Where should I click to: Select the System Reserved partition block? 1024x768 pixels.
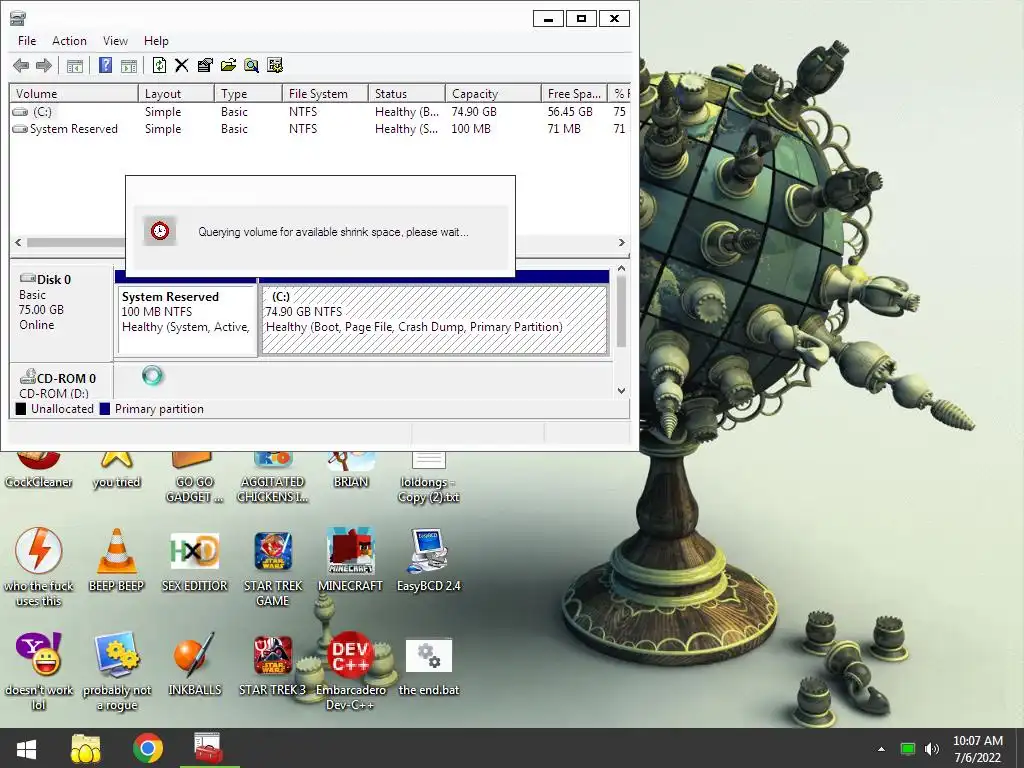coord(187,321)
